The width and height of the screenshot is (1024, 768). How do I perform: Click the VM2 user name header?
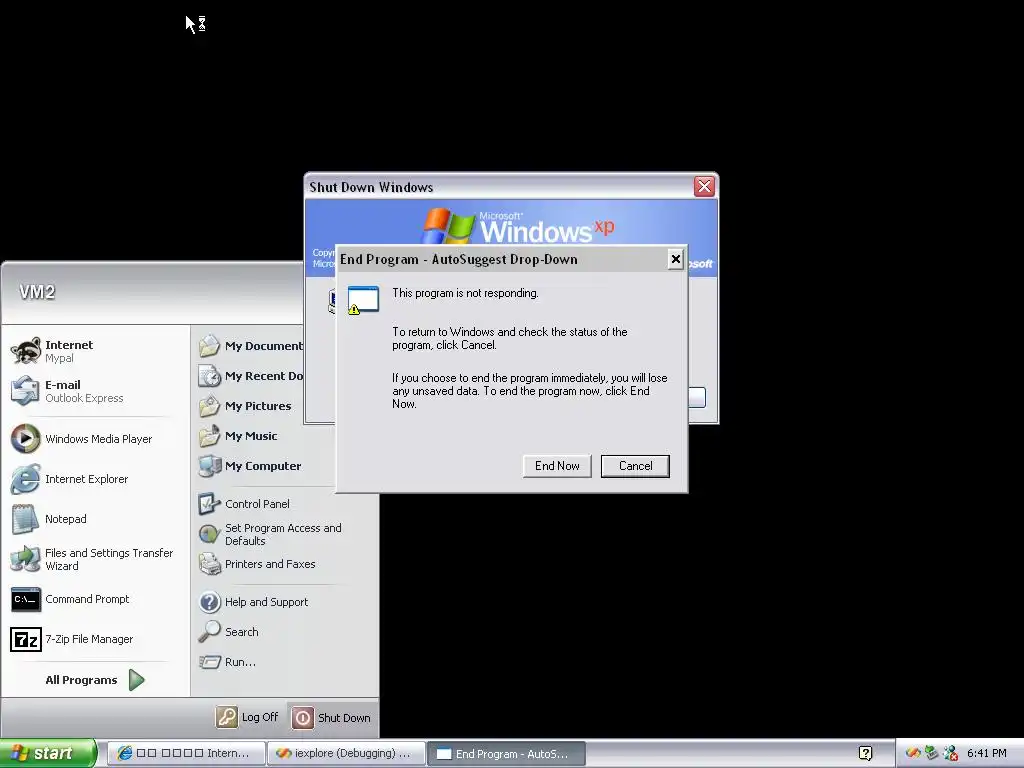point(37,292)
